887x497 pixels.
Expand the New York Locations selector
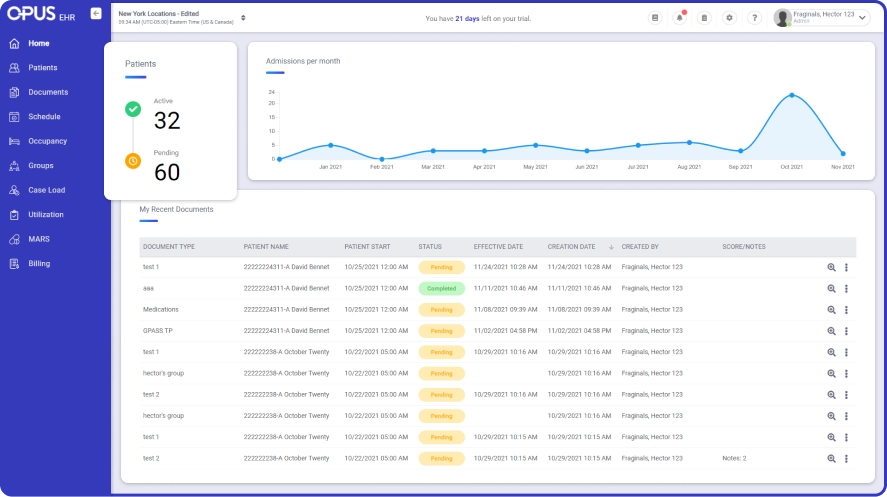(243, 18)
